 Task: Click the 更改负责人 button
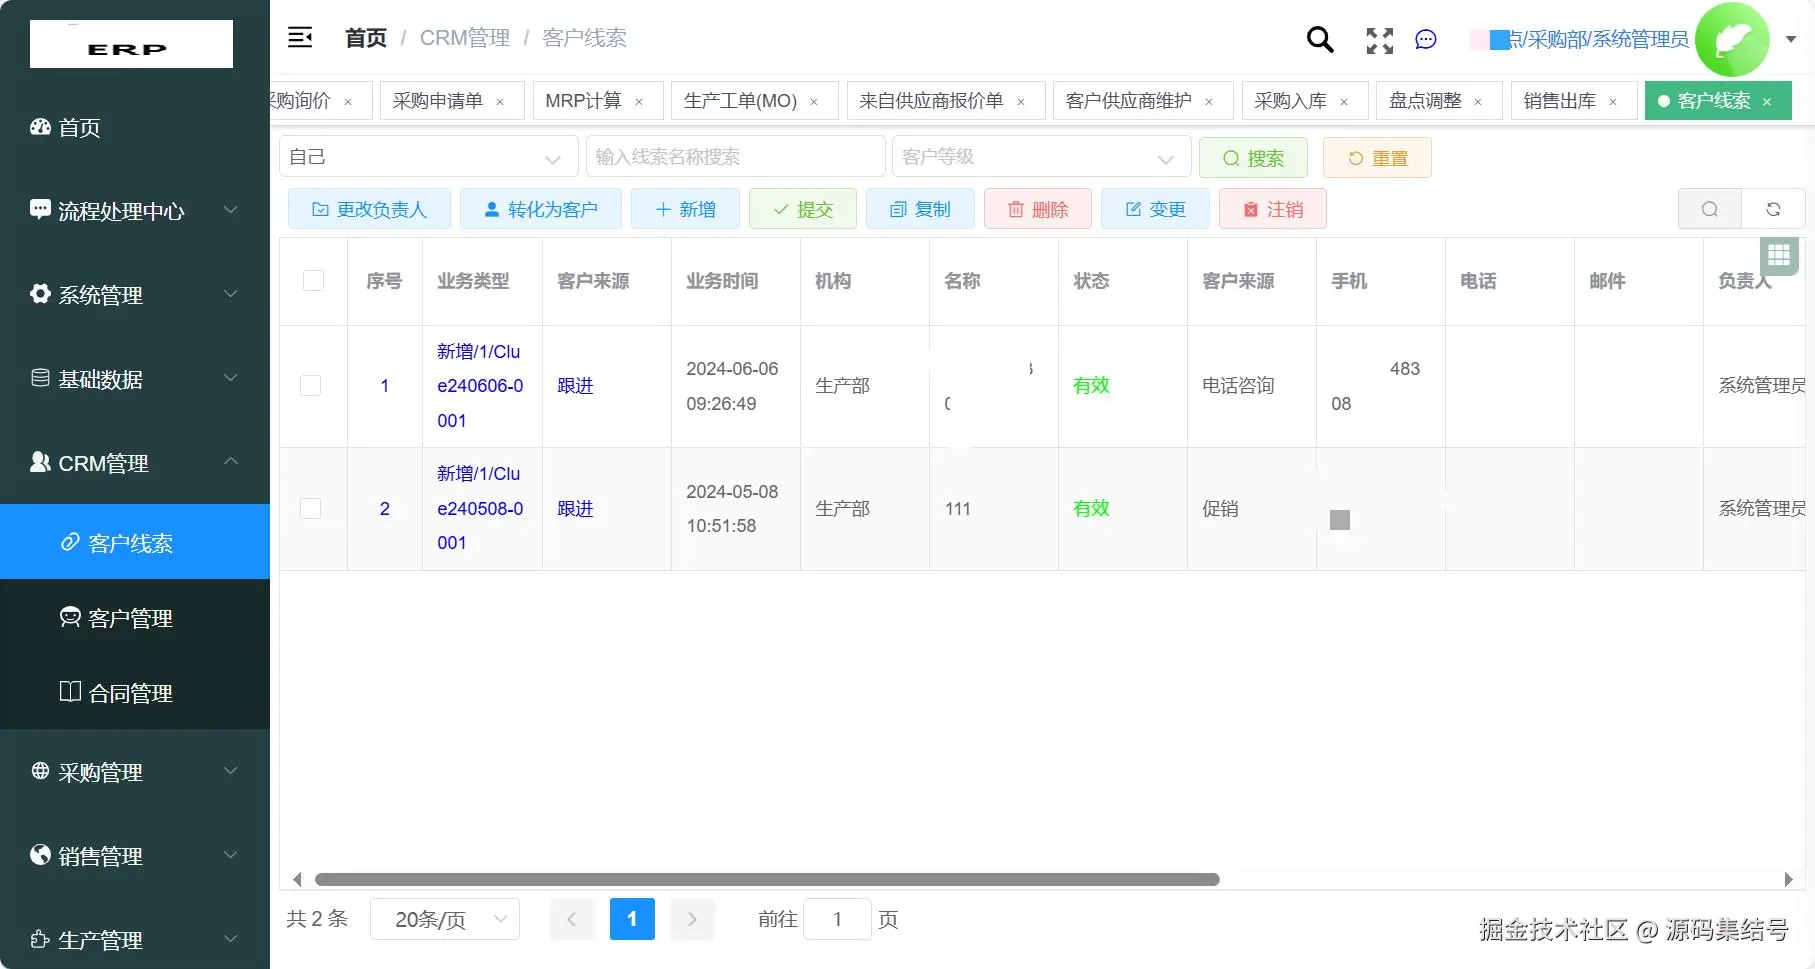(369, 209)
